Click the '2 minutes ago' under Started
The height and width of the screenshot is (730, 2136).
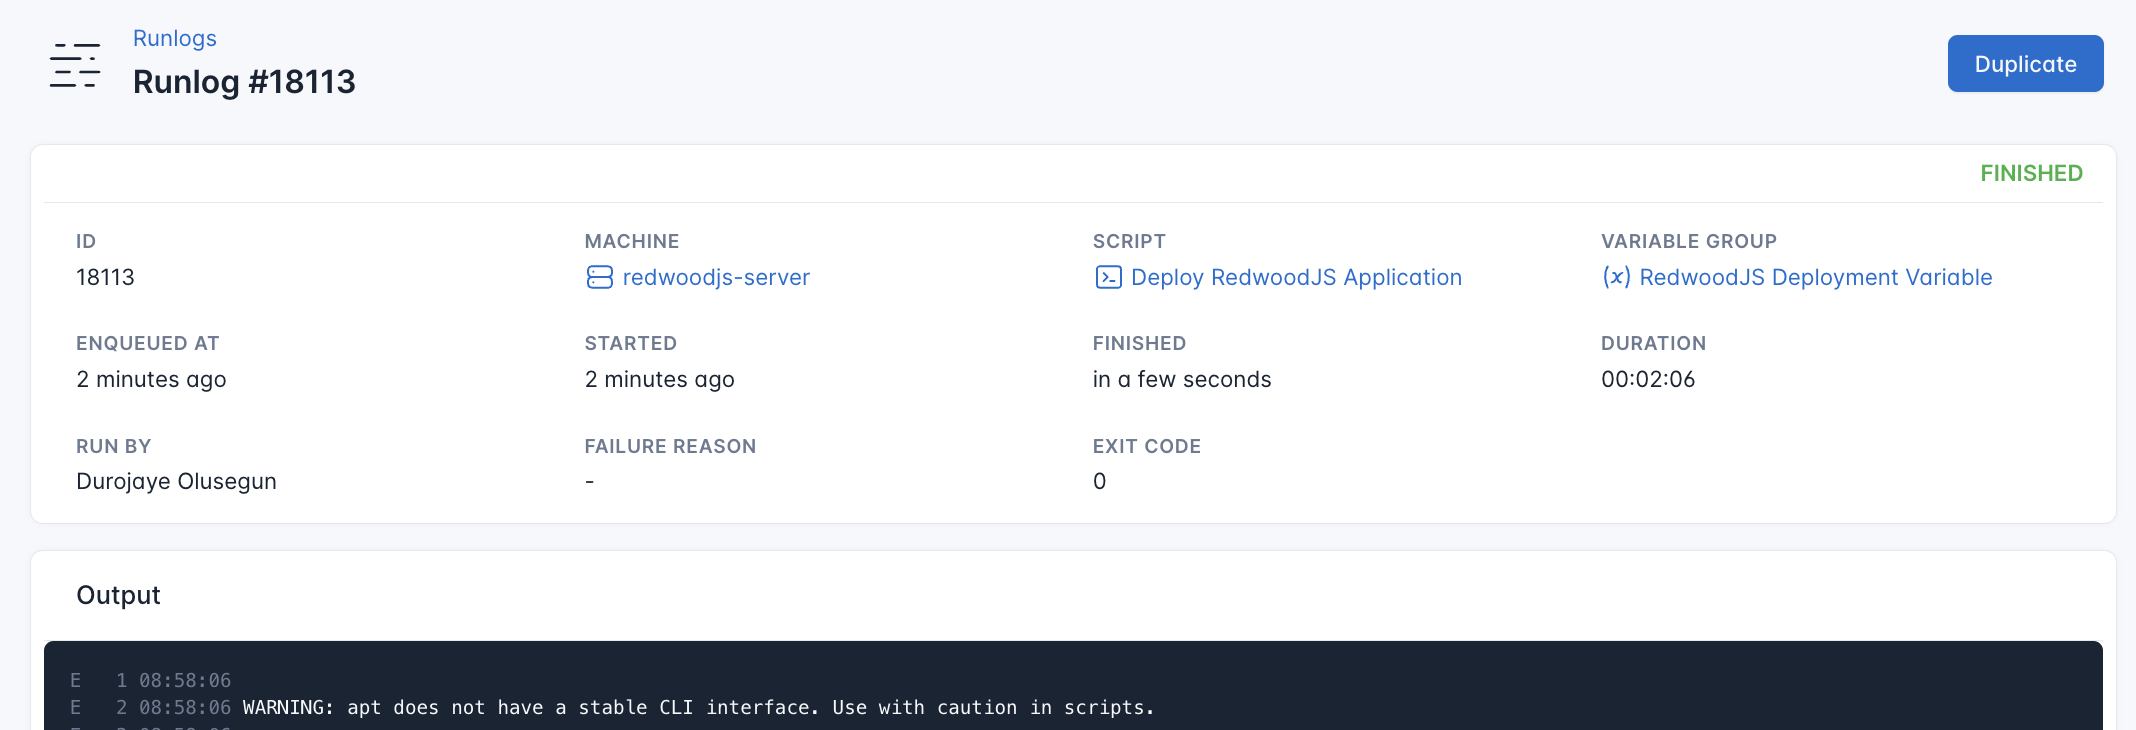coord(659,379)
